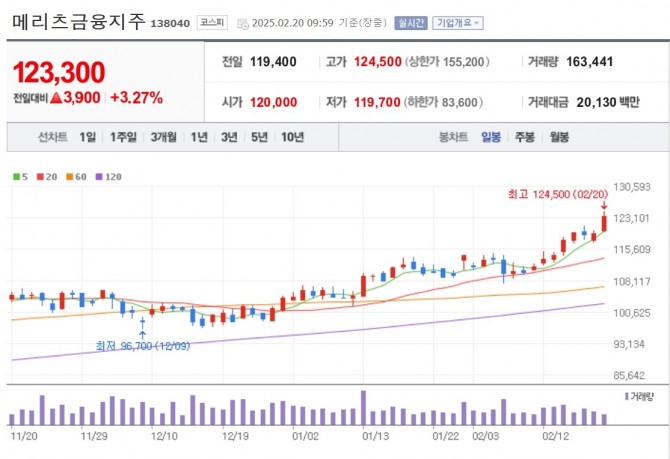Click the 고가 value 124,500
This screenshot has height=459, width=670.
[378, 62]
